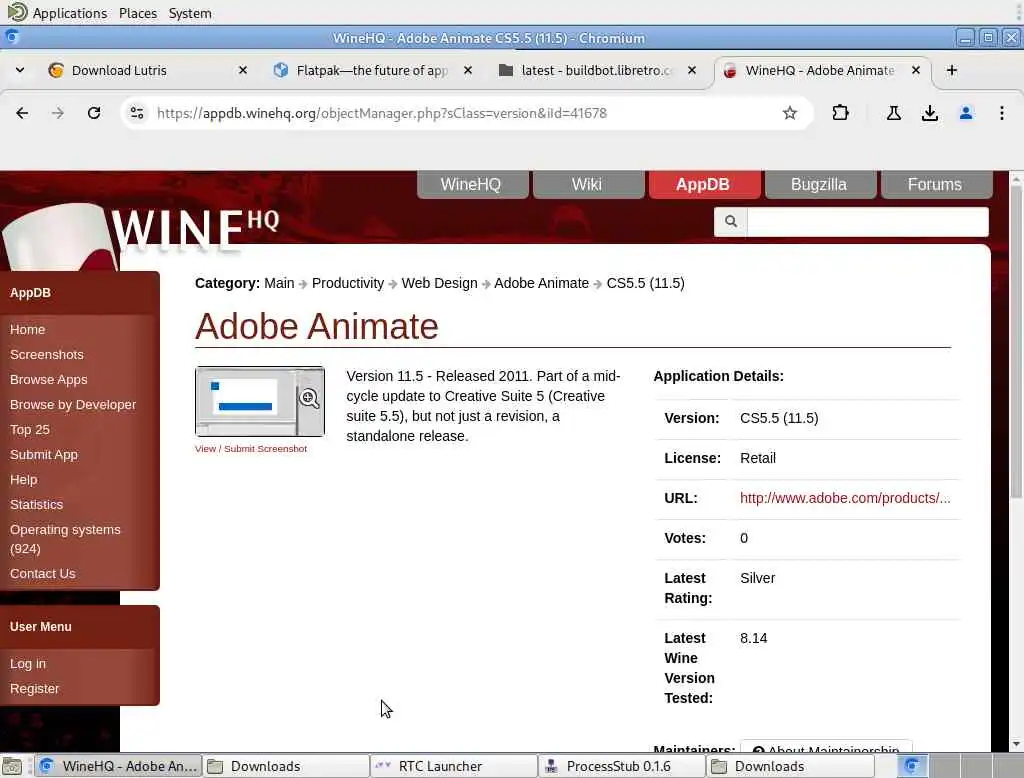Click the scrollbar down arrow
Screen dimensions: 1024x778
point(1016,744)
